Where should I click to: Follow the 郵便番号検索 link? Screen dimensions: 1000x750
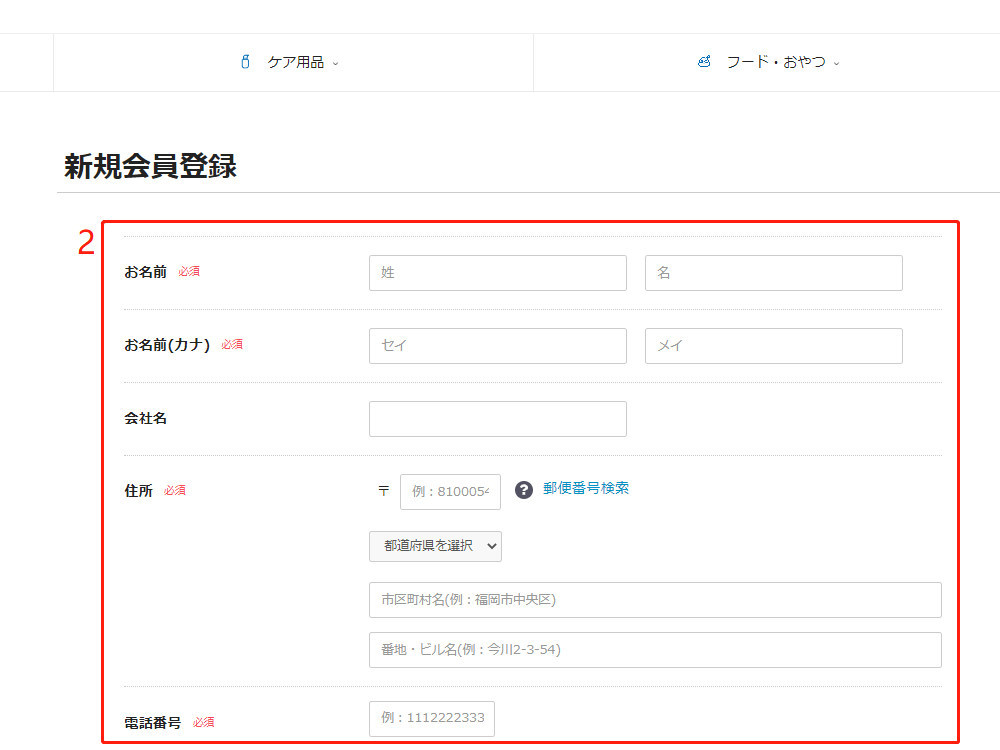tap(586, 488)
